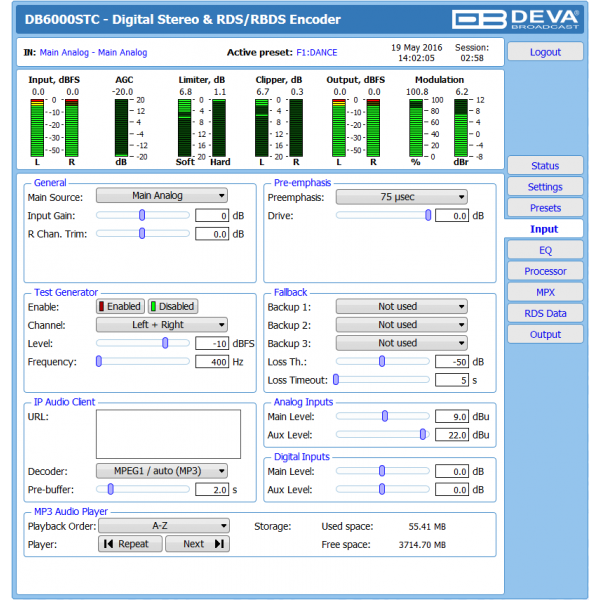
Task: Open the IP audio Decoder dropdown
Action: [x=161, y=471]
